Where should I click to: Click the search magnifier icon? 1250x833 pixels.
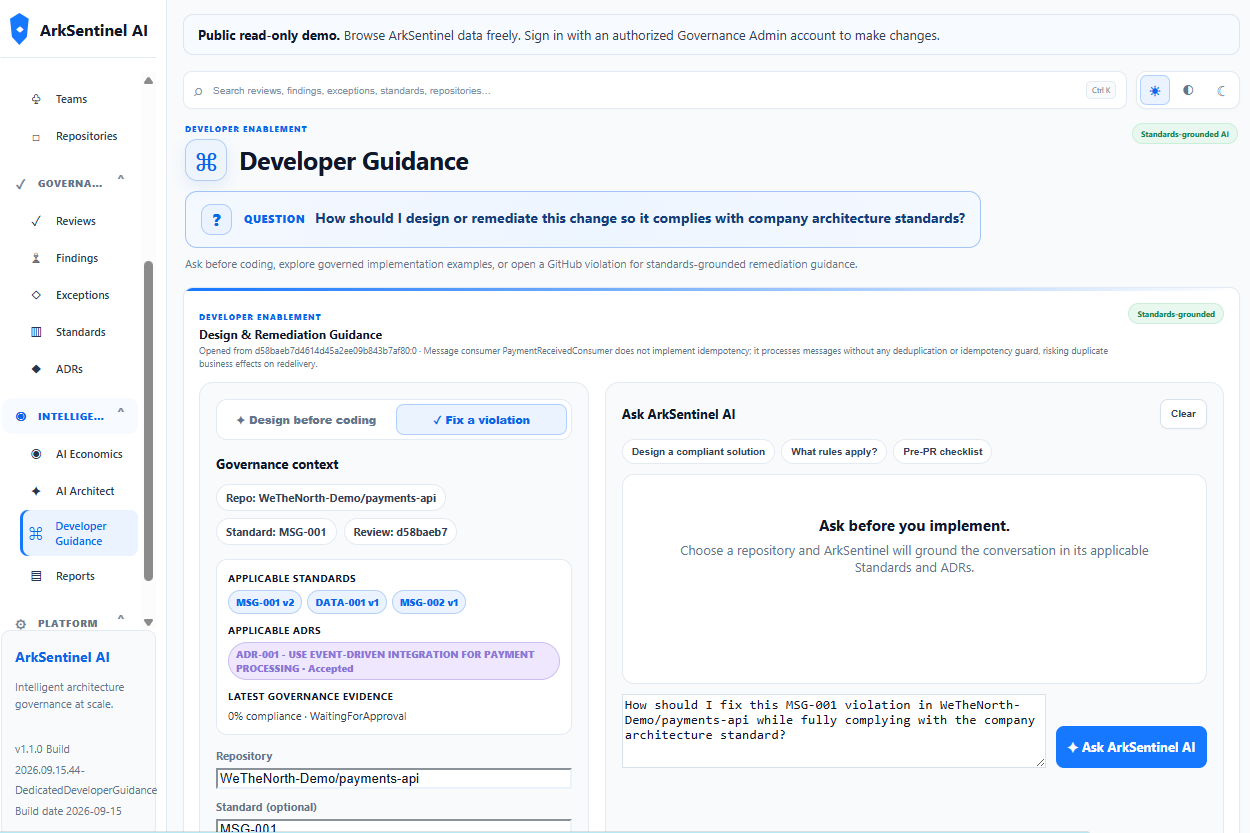198,91
